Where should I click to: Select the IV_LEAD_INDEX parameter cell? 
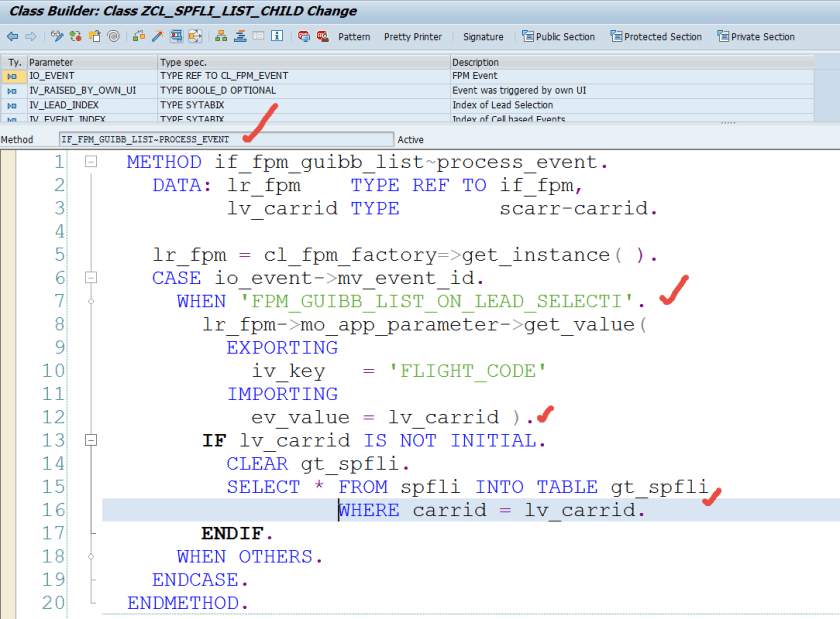92,105
